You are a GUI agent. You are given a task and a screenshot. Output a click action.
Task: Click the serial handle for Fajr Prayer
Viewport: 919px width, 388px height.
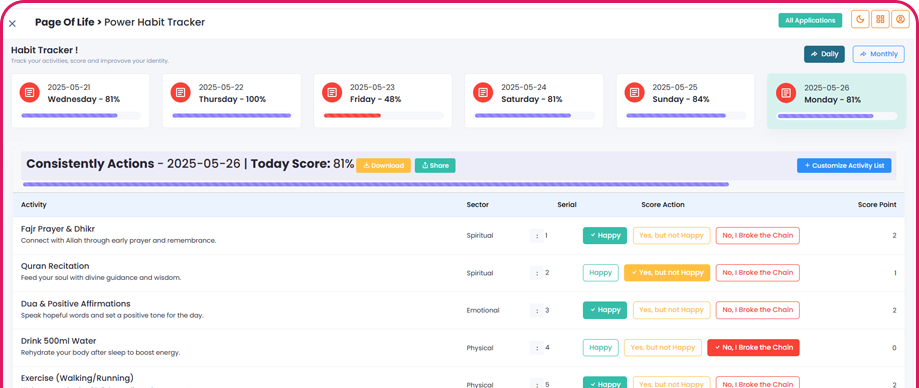pos(537,236)
